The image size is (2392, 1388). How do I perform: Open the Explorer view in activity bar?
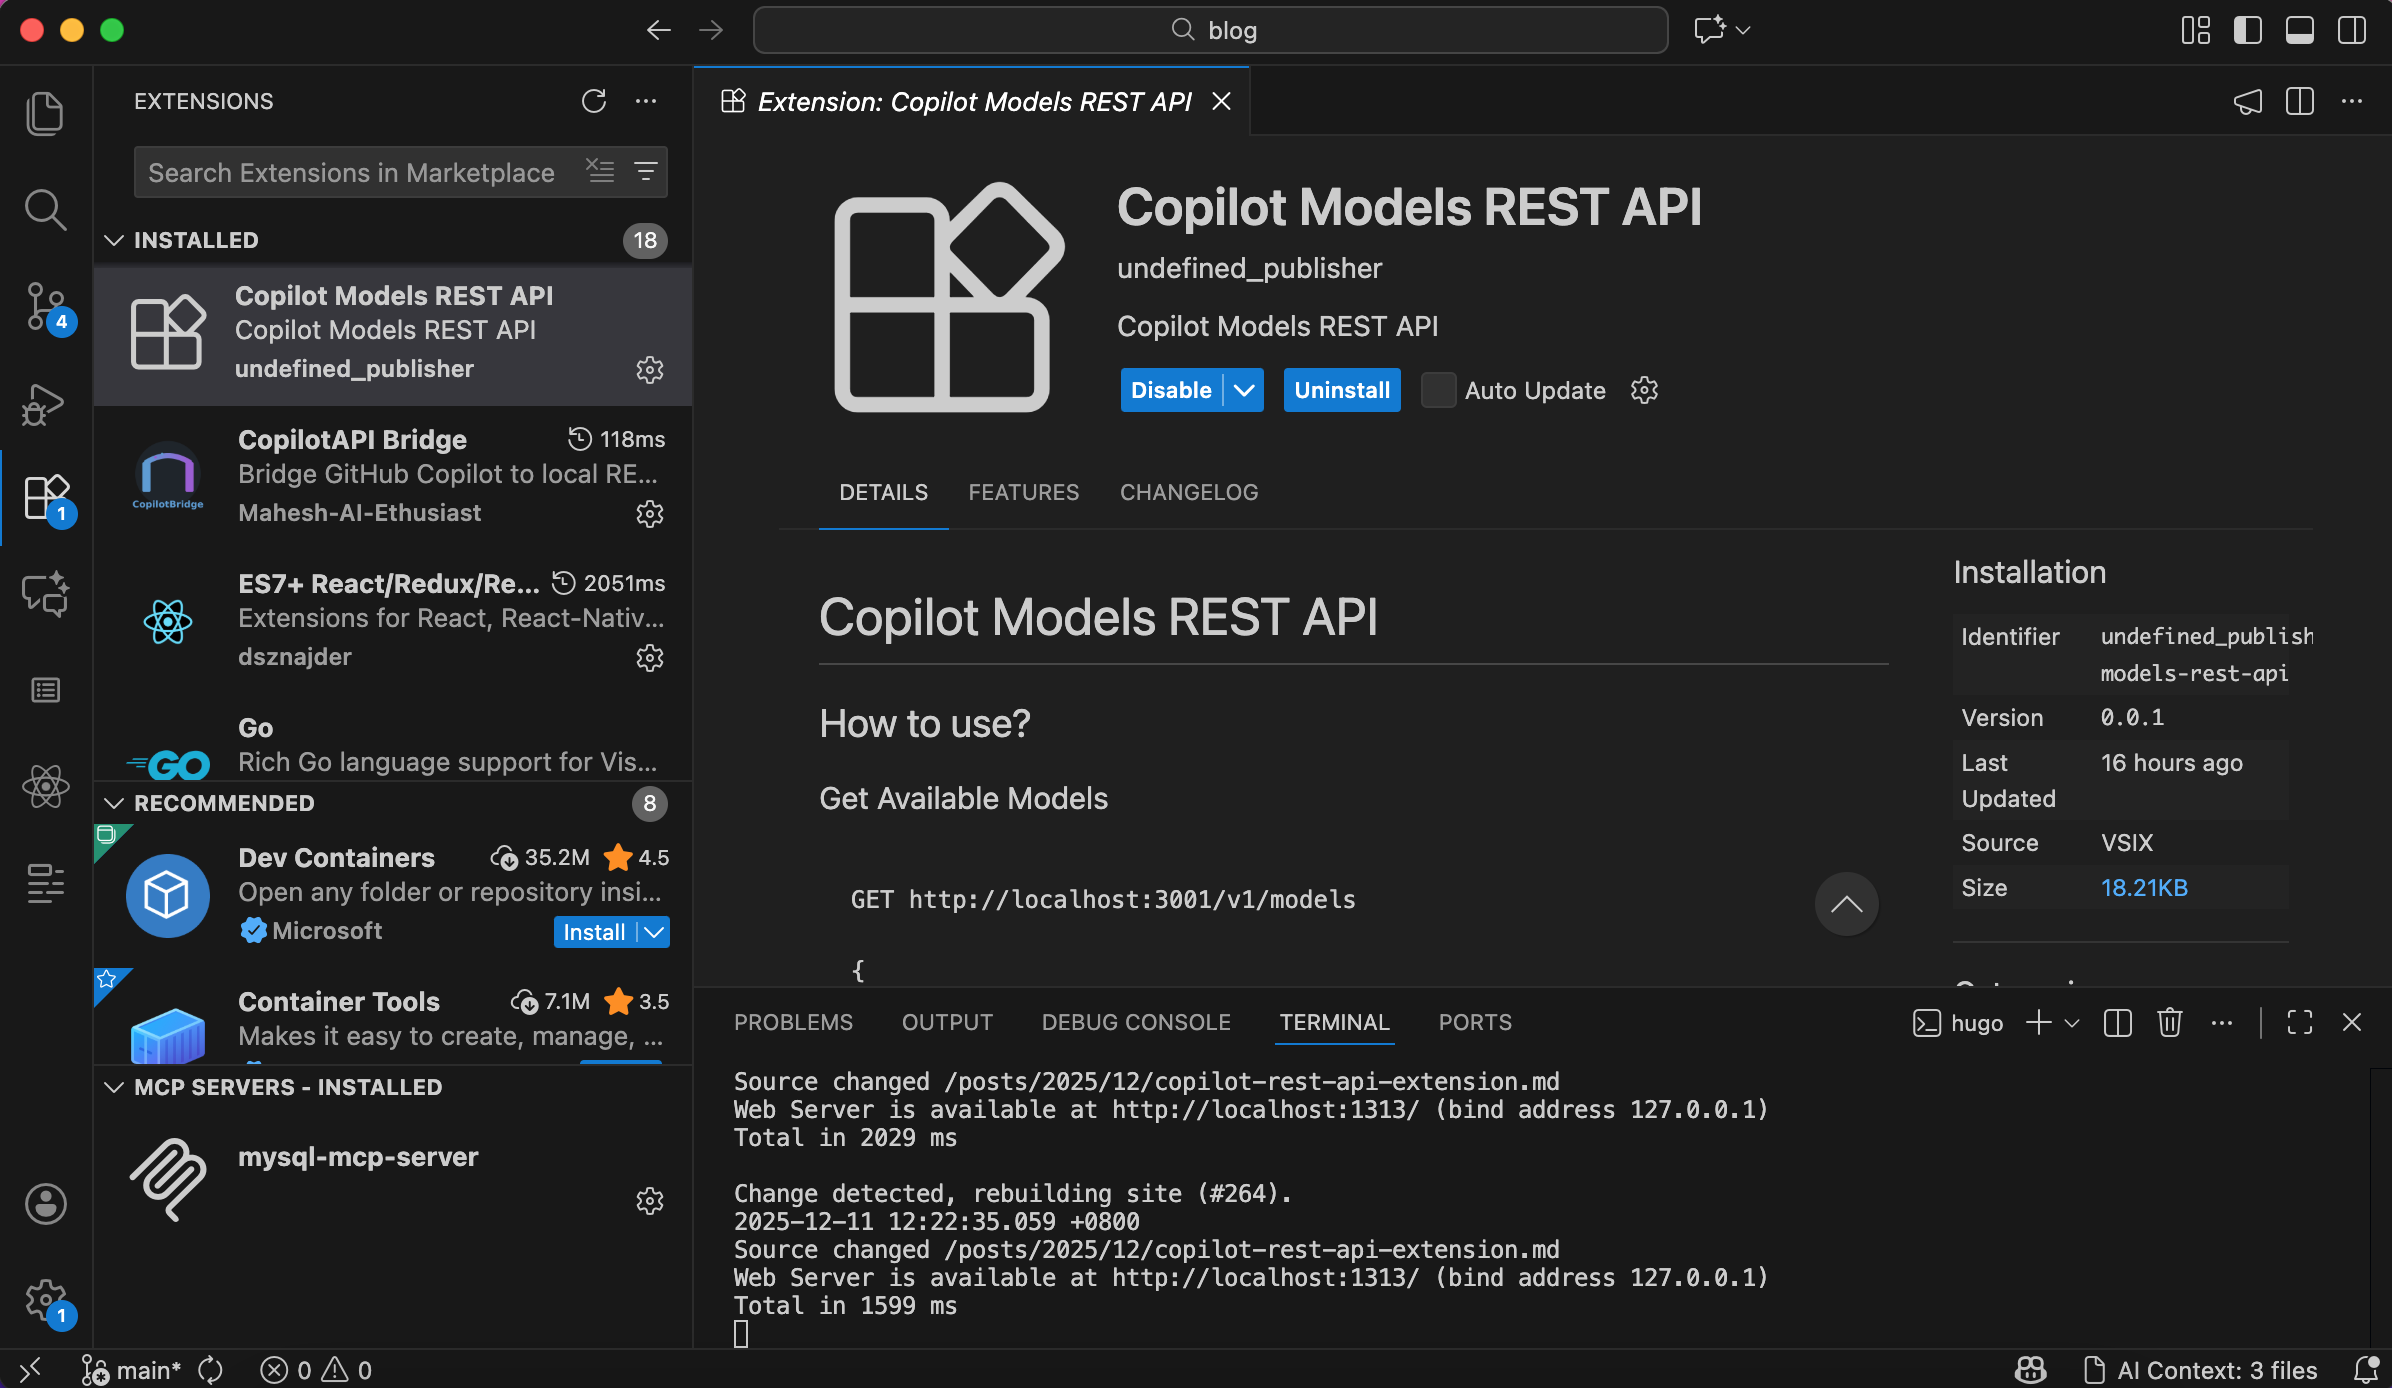[x=45, y=113]
